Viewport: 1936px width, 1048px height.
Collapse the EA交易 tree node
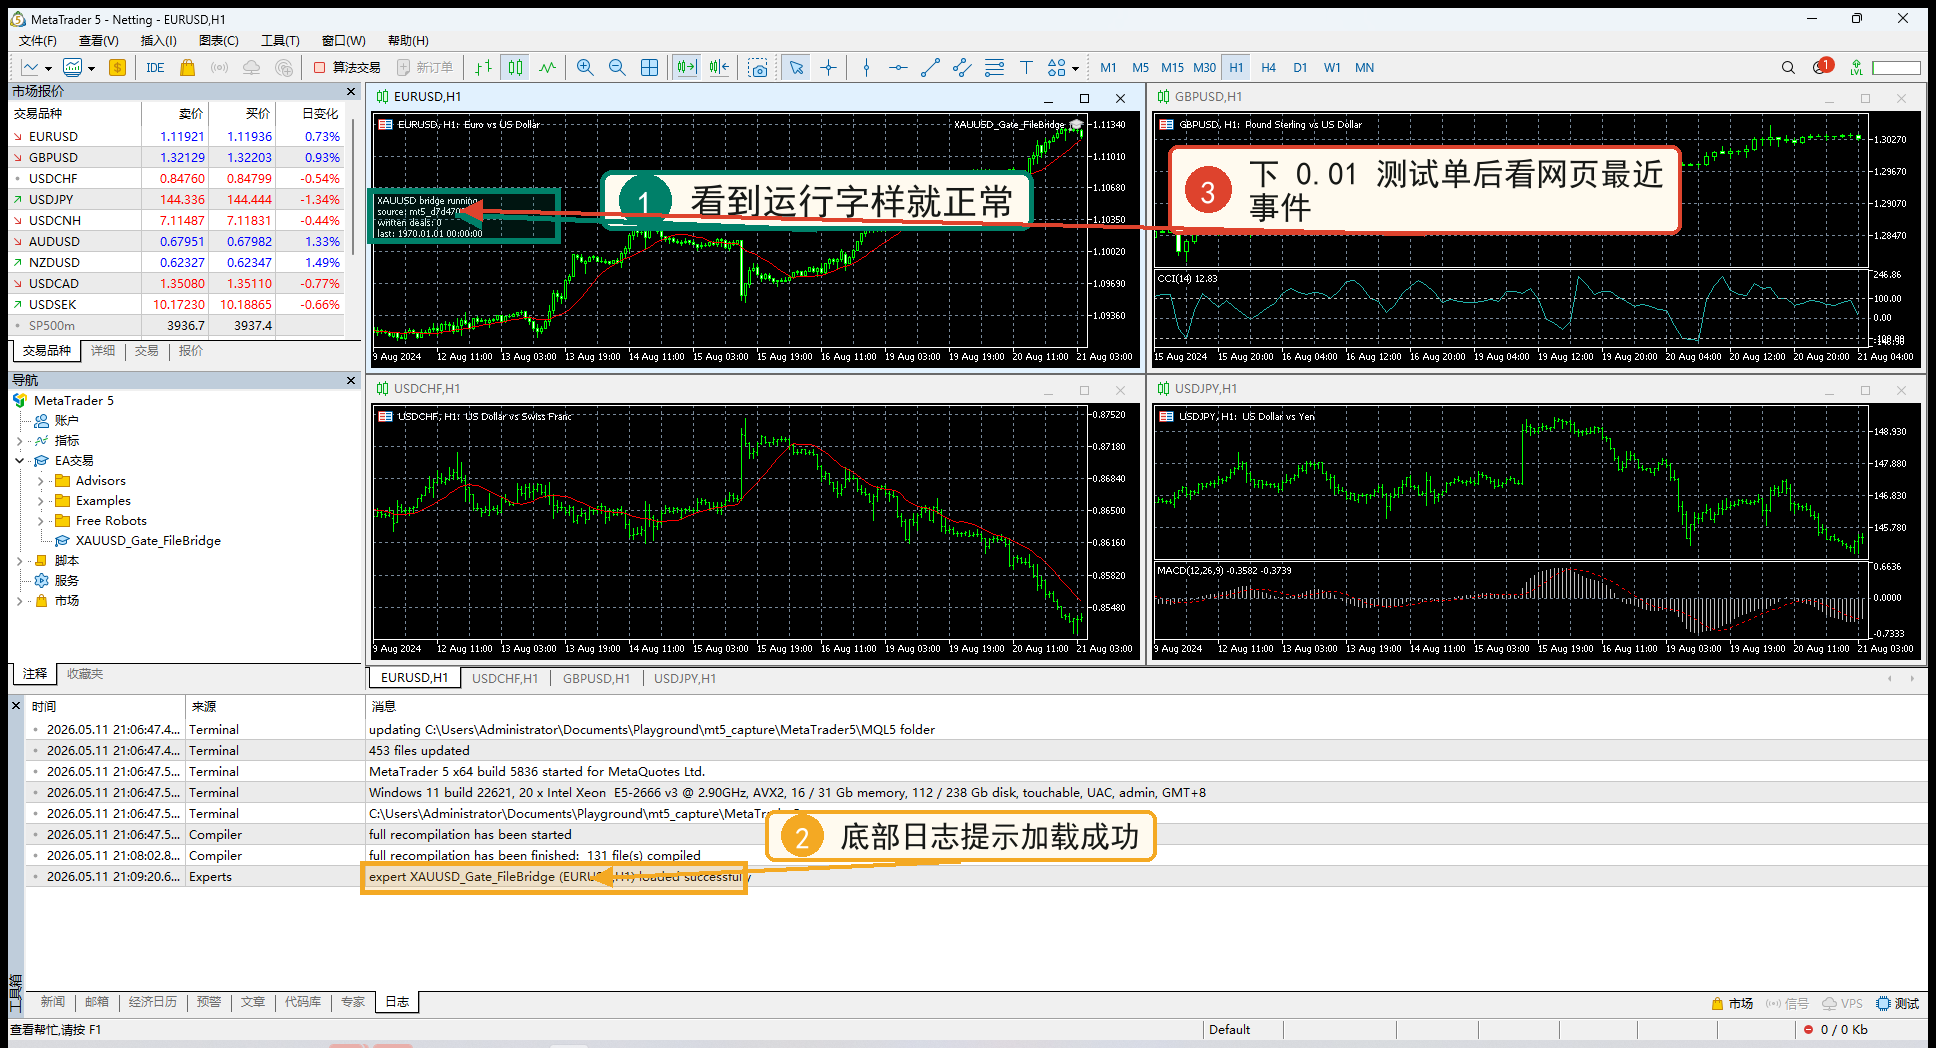[x=20, y=461]
